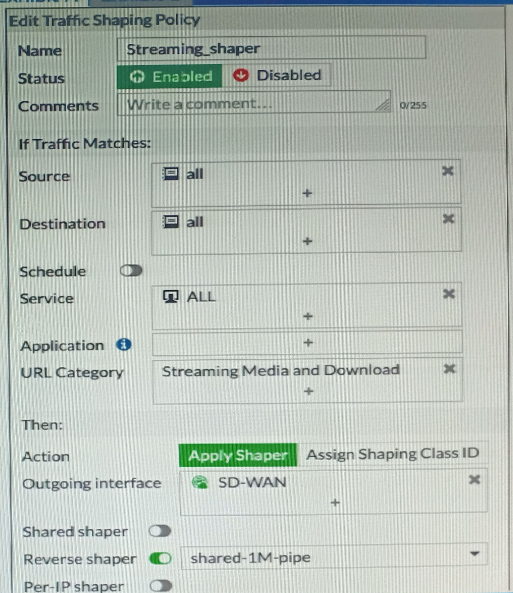Remove 'all' entry from Destination field

tap(448, 219)
